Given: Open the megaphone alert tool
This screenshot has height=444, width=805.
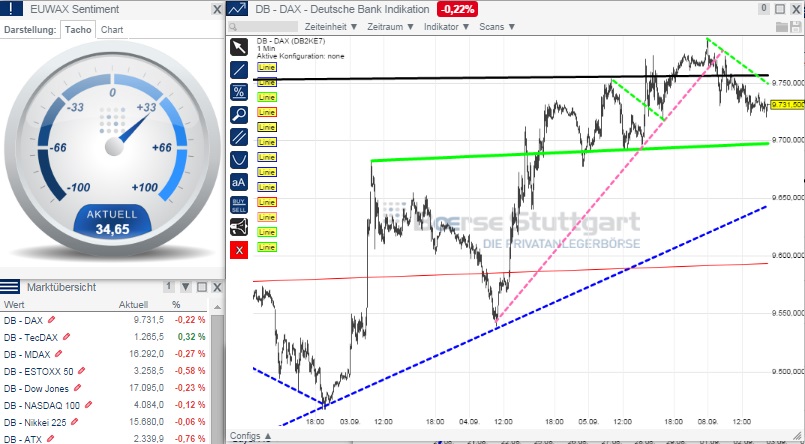Looking at the screenshot, I should pyautogui.click(x=239, y=227).
